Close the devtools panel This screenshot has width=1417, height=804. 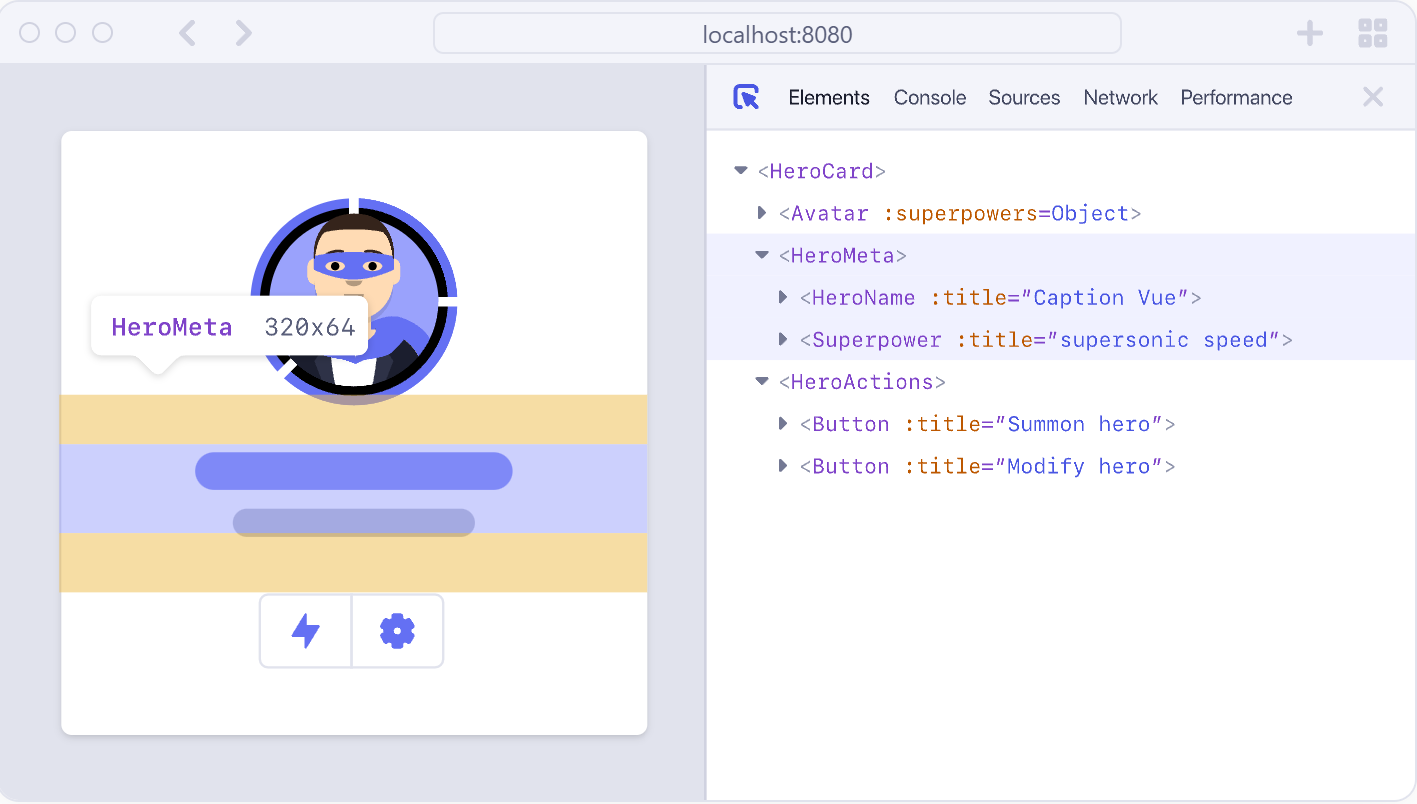coord(1372,97)
